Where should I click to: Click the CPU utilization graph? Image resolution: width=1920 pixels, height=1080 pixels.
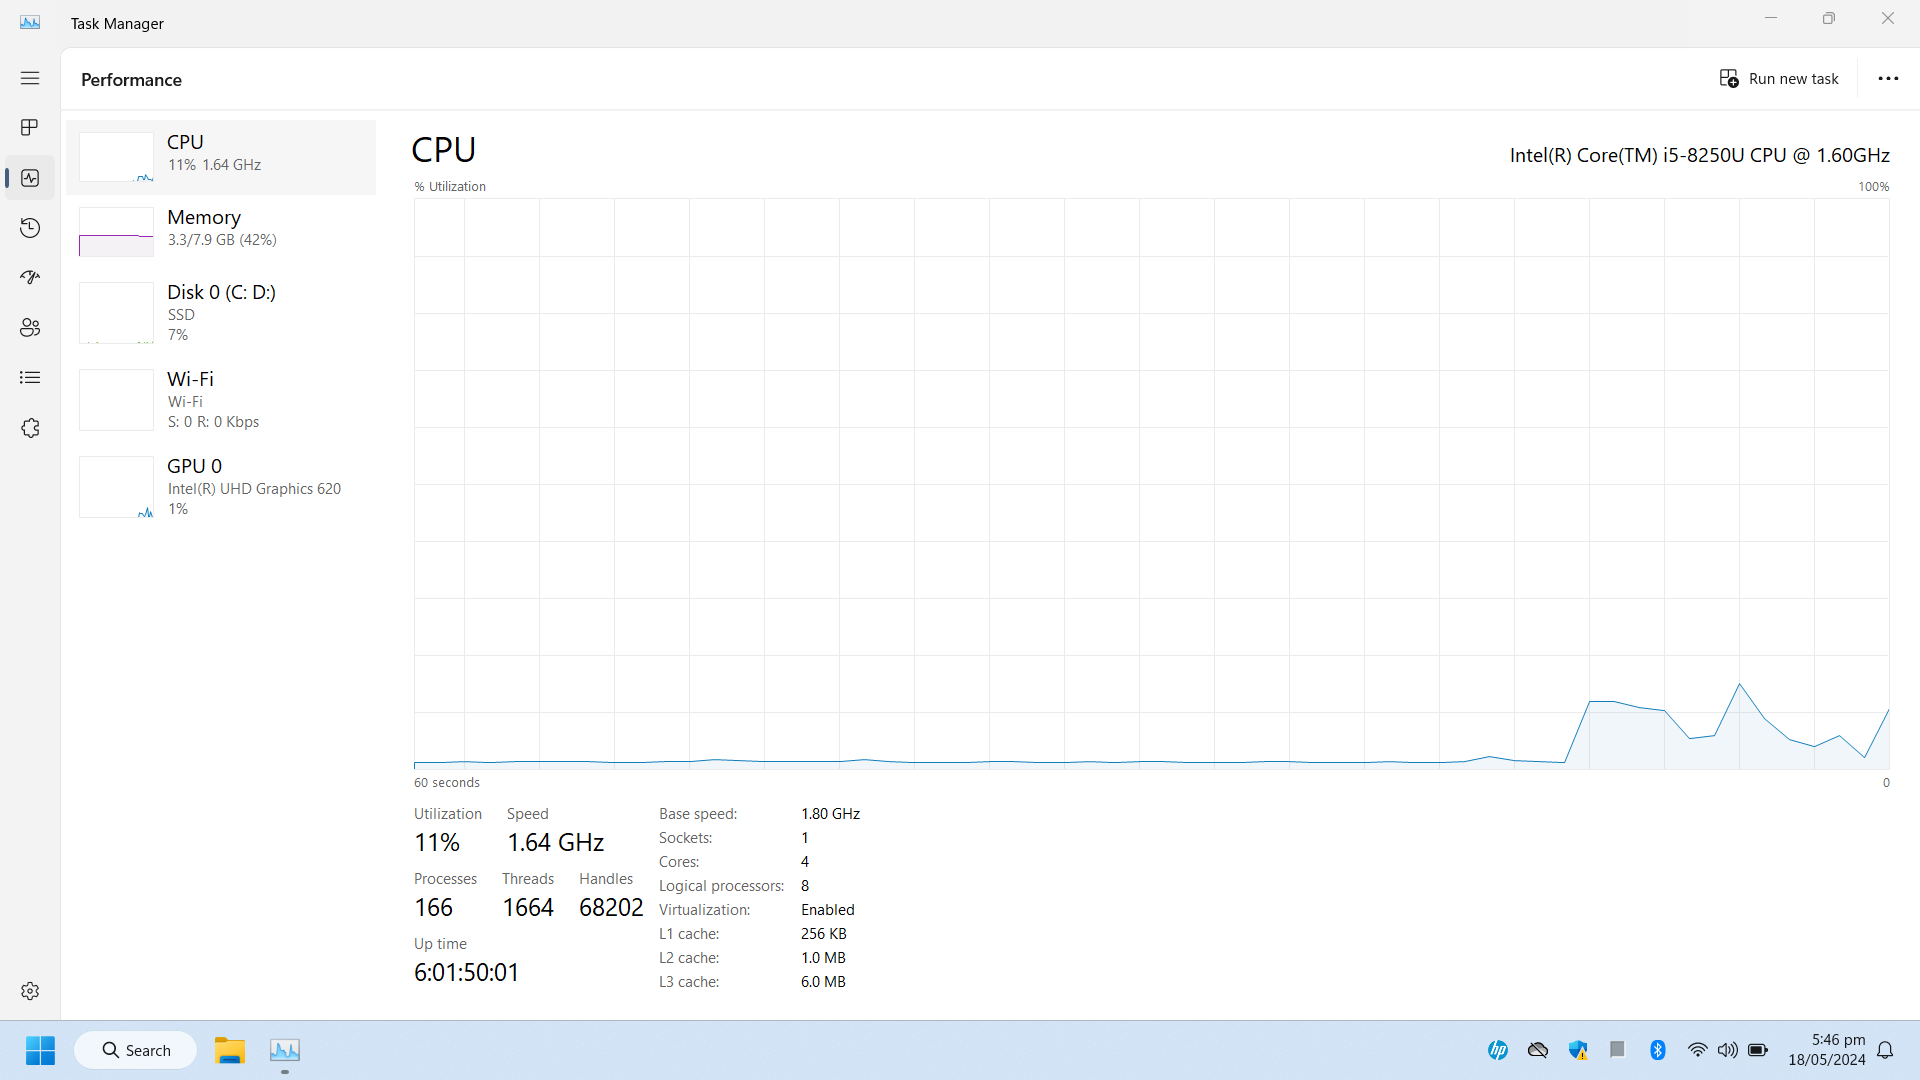[1151, 484]
